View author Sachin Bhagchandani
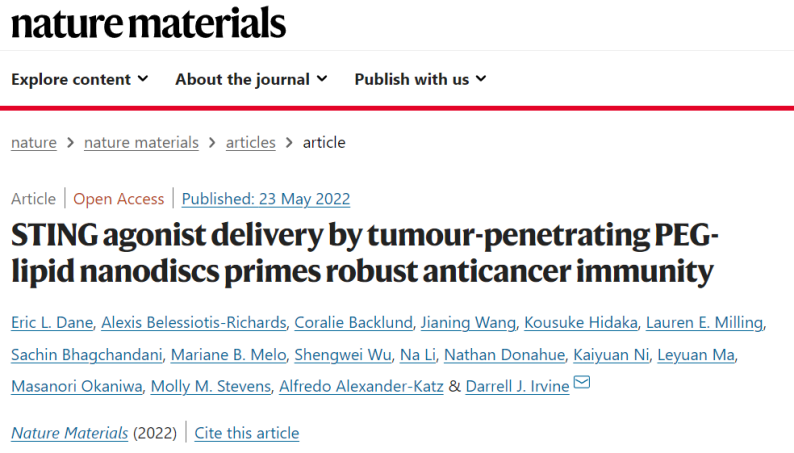Image resolution: width=794 pixels, height=453 pixels. tap(87, 355)
